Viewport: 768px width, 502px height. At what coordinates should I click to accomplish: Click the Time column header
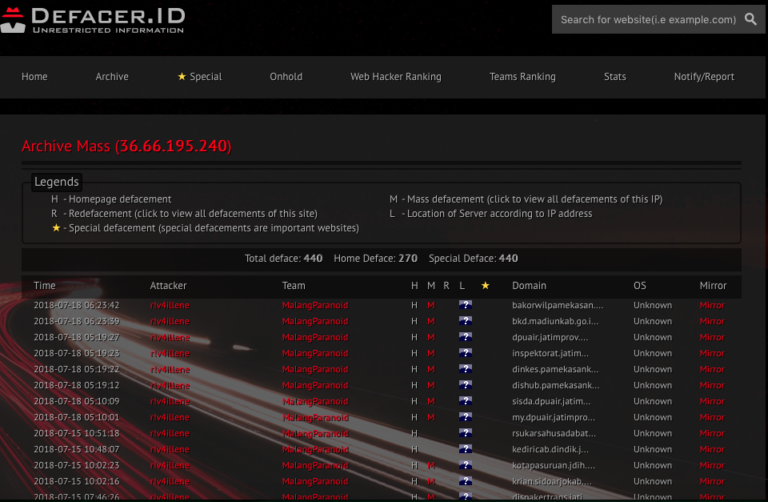[44, 285]
